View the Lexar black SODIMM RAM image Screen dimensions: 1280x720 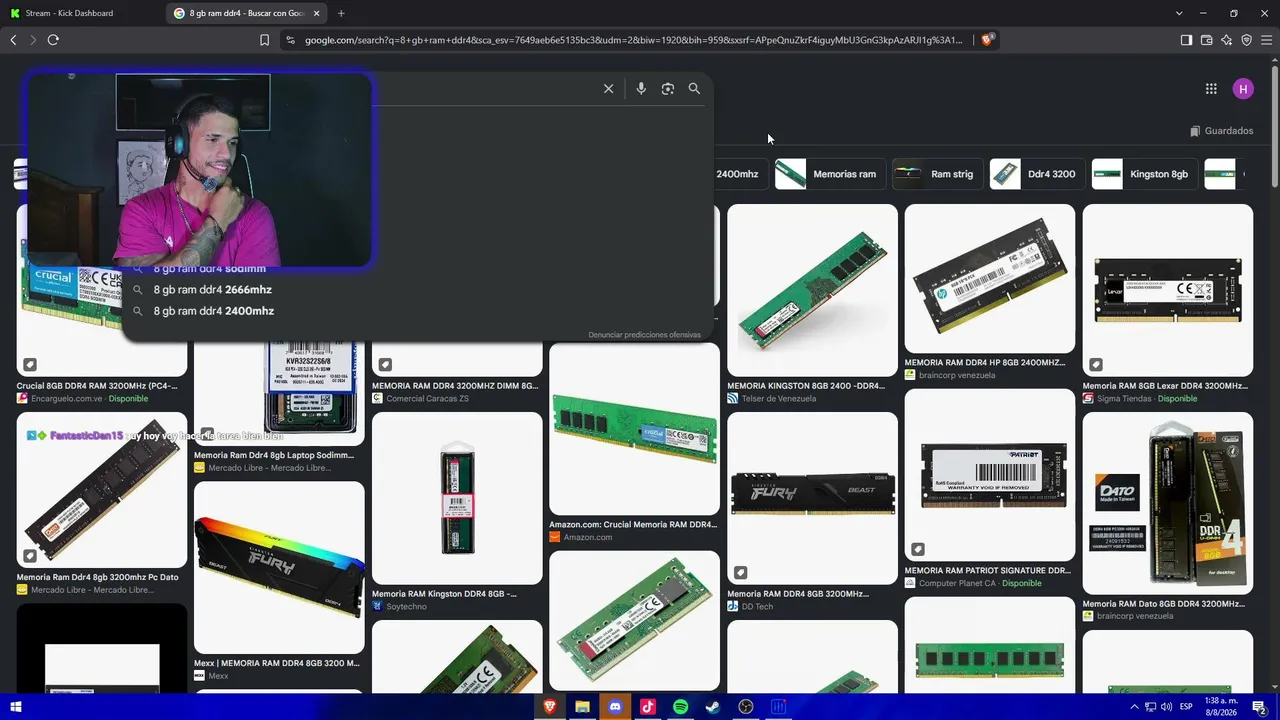pyautogui.click(x=1168, y=290)
